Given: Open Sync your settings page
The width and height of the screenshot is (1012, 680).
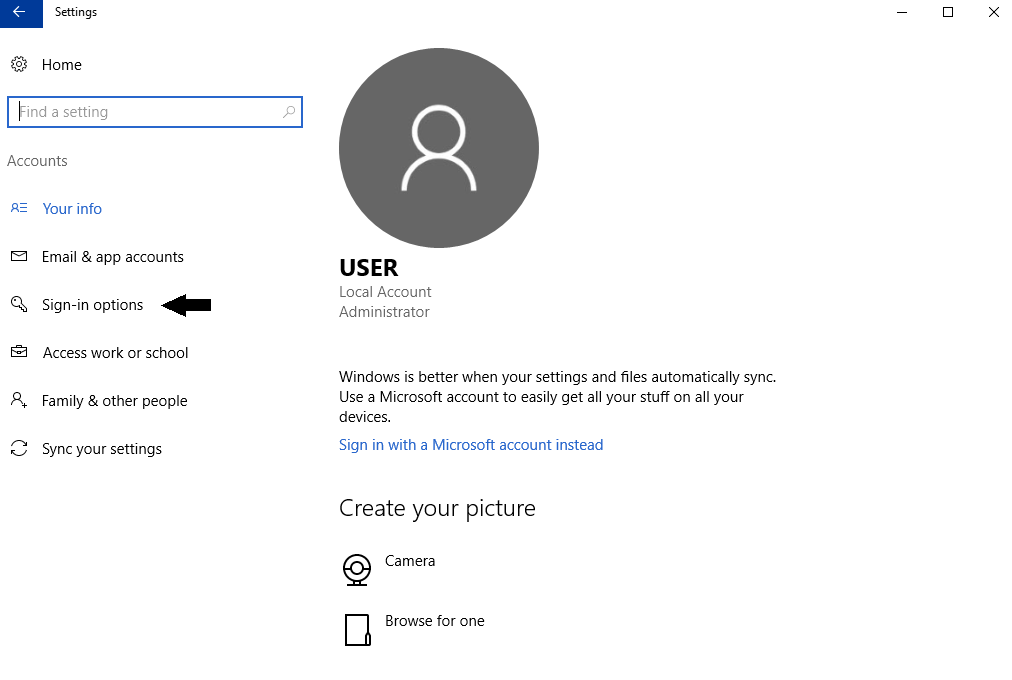Looking at the screenshot, I should (x=101, y=449).
